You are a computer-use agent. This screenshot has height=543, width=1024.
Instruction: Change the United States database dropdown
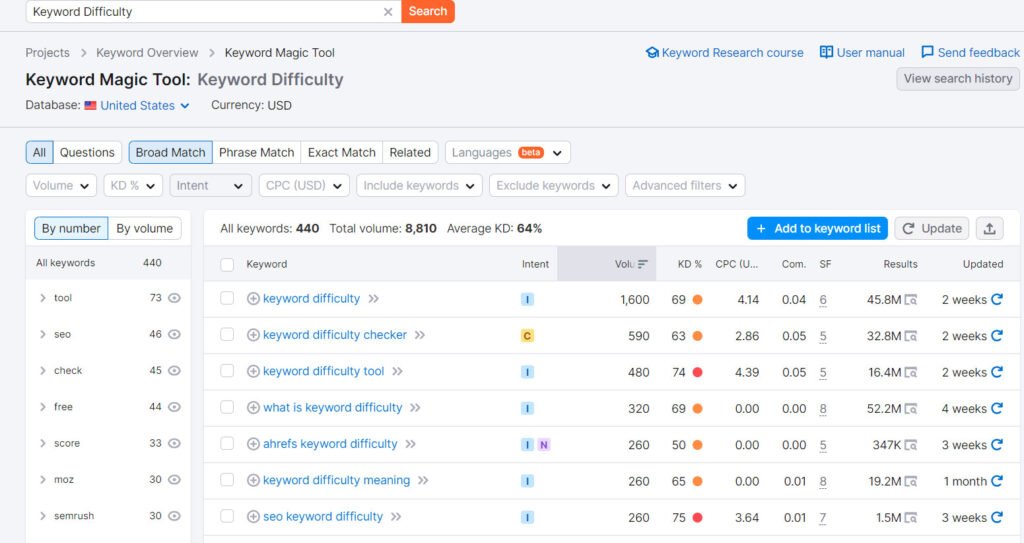[x=138, y=106]
